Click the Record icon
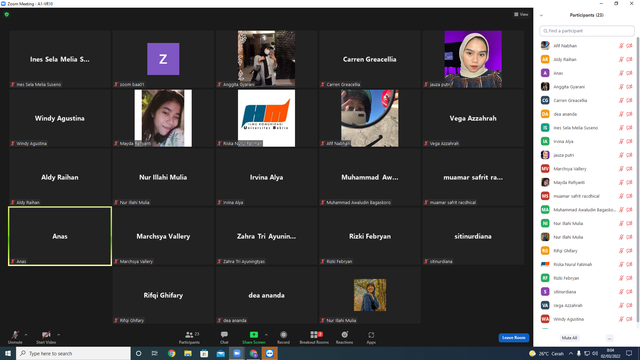 (x=283, y=335)
